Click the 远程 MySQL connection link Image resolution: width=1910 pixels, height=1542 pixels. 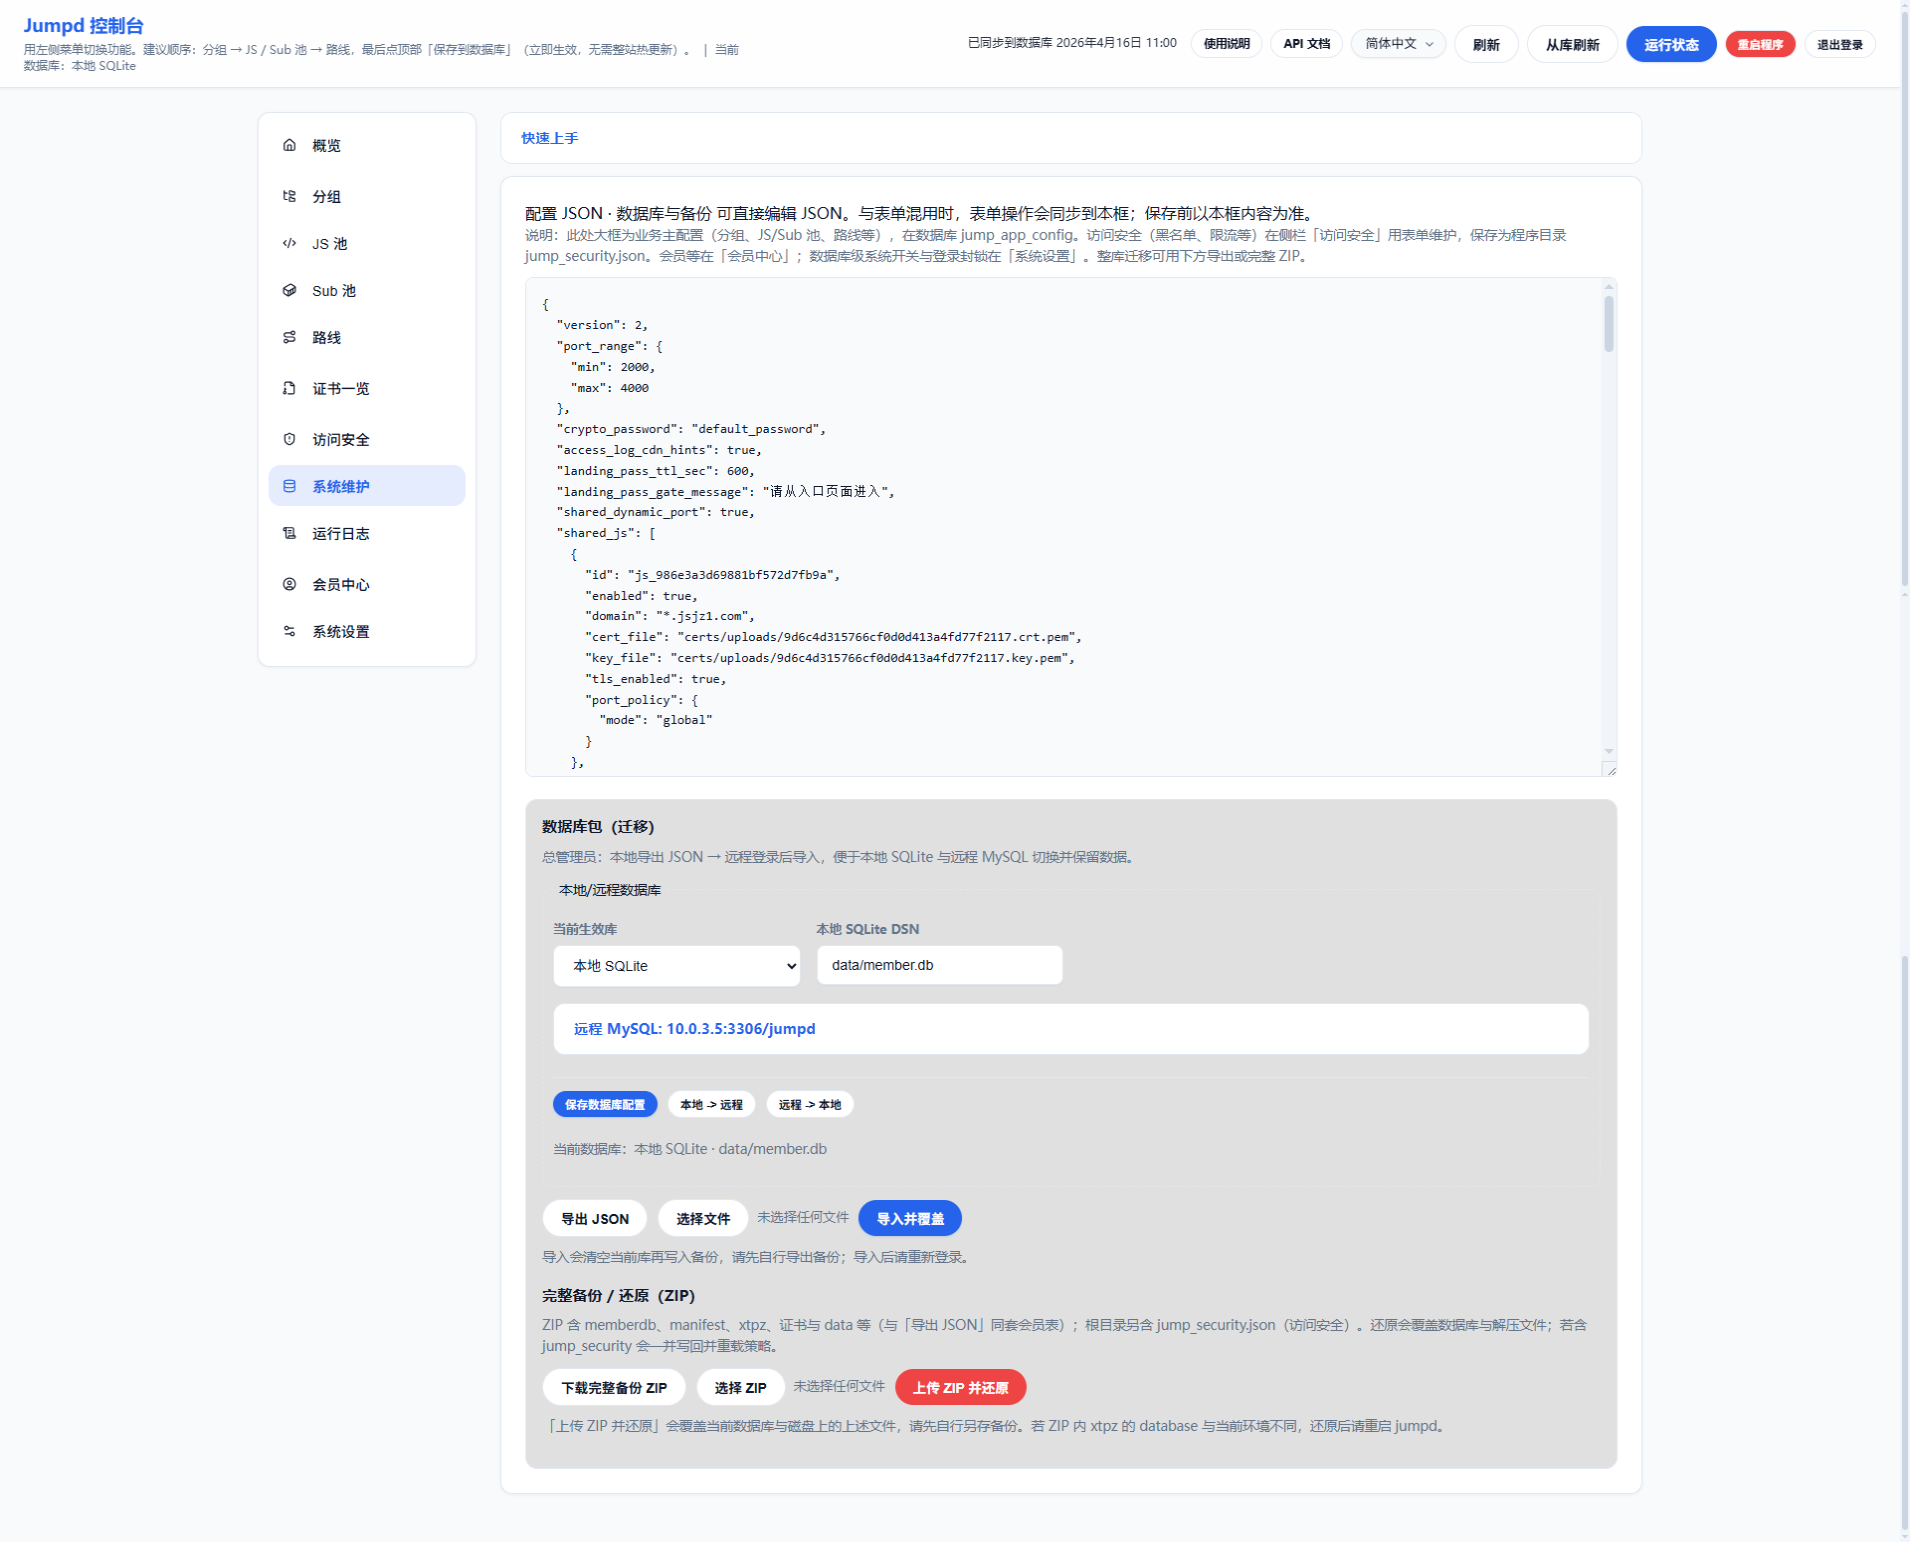[694, 1029]
